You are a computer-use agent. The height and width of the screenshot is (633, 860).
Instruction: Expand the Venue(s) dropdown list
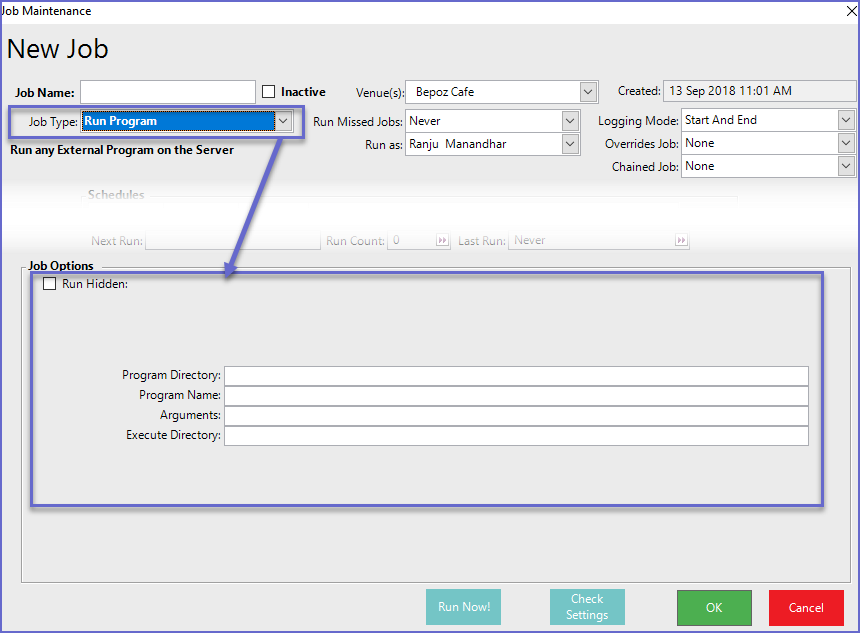pos(588,92)
